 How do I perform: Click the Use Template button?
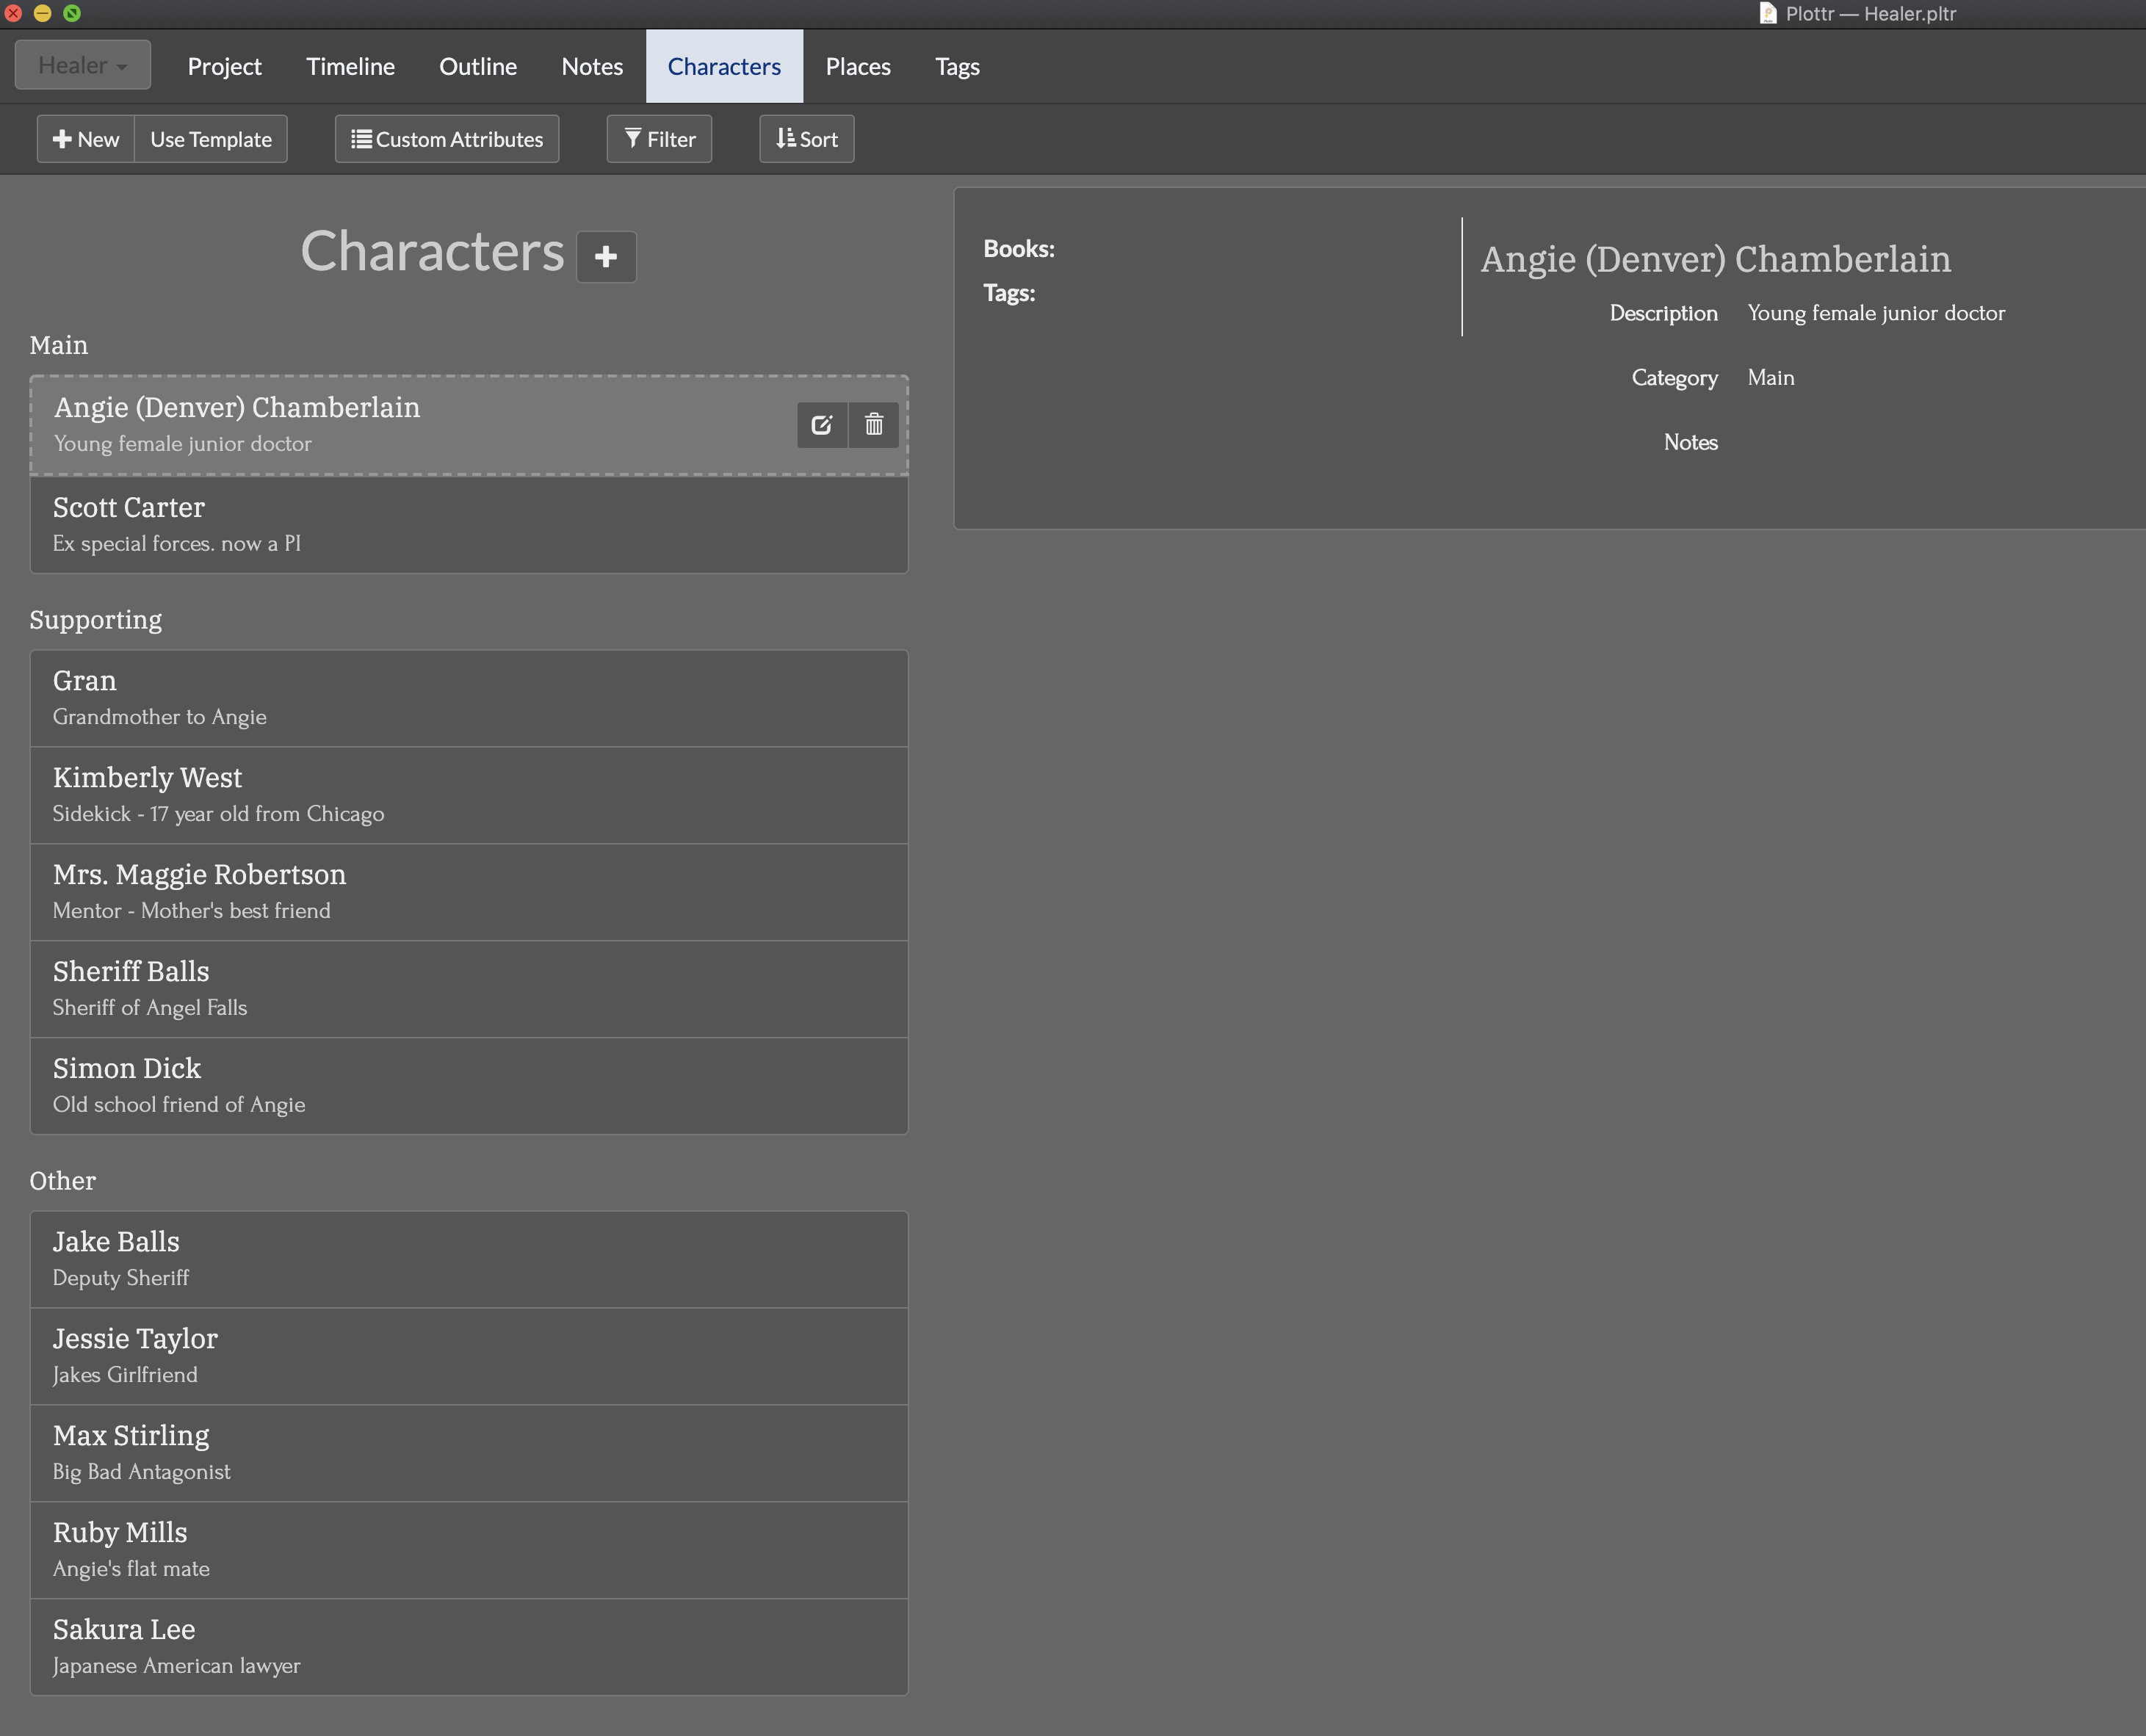(211, 139)
